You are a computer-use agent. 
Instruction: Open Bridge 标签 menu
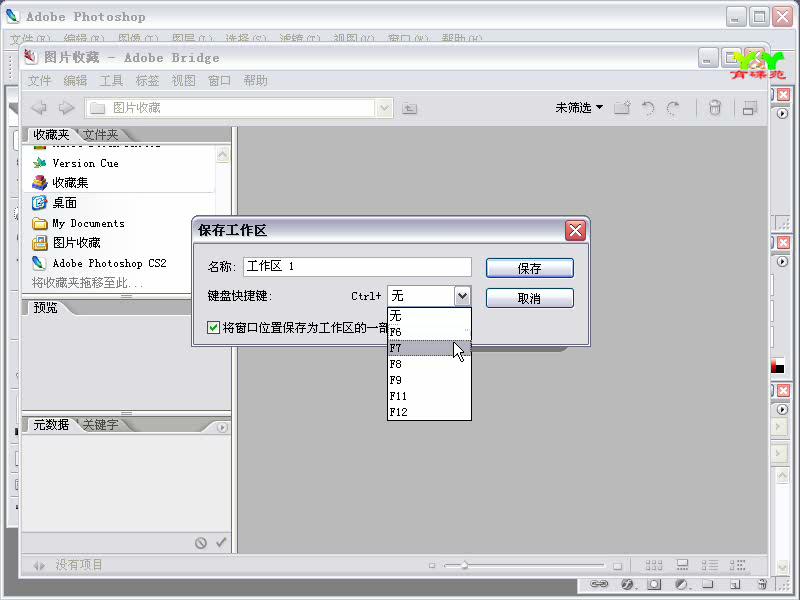point(147,81)
